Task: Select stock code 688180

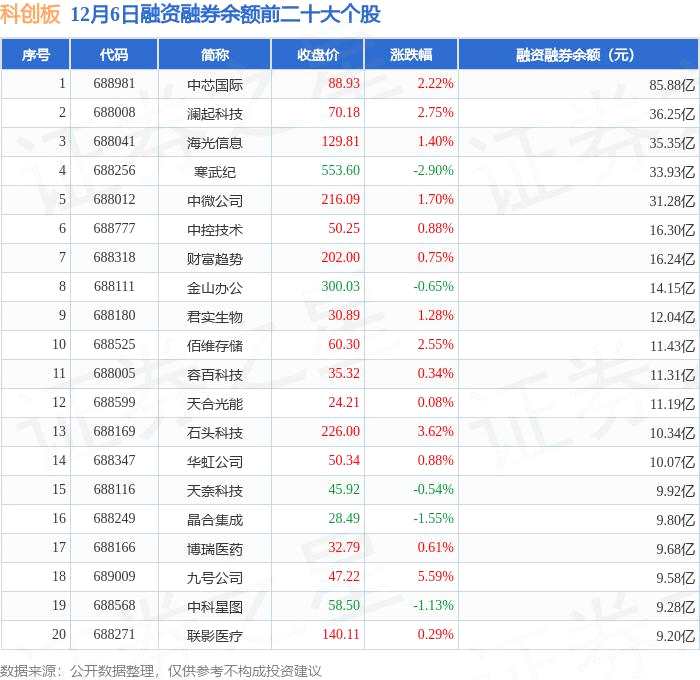Action: [x=114, y=316]
